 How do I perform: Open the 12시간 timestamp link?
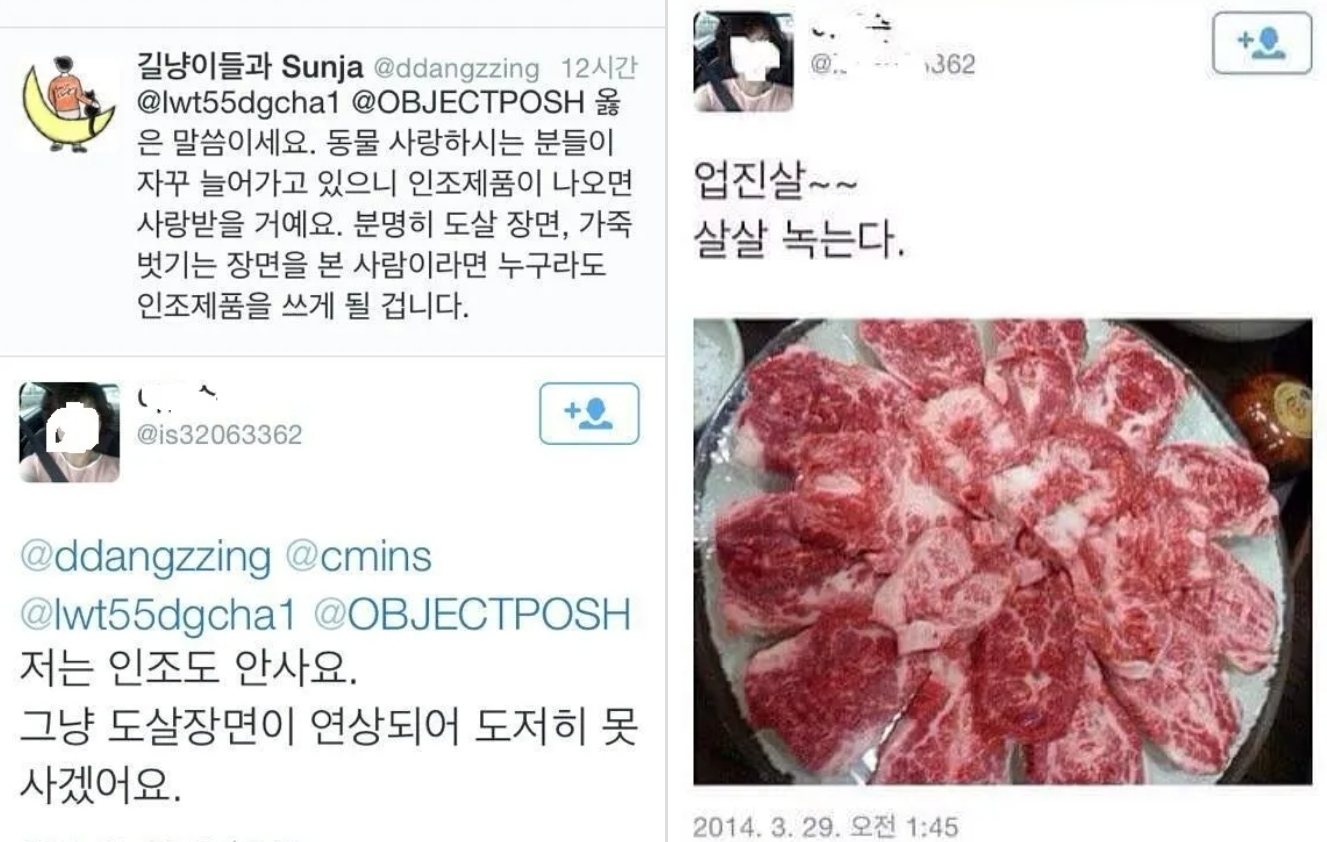(598, 68)
